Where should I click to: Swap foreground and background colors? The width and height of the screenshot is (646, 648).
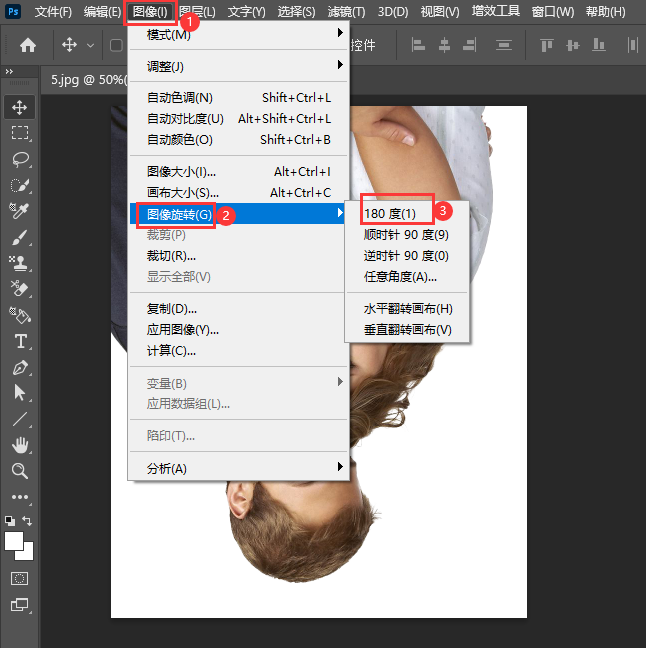tap(27, 521)
